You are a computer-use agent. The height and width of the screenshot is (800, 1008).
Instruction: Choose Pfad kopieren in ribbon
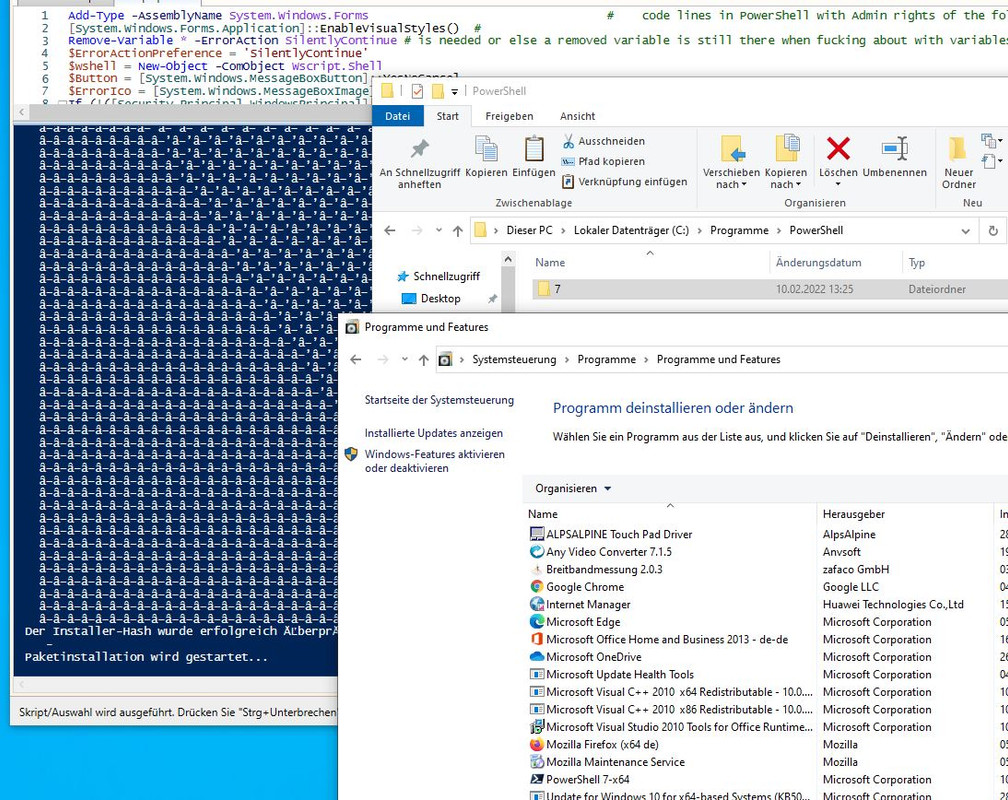click(x=603, y=161)
